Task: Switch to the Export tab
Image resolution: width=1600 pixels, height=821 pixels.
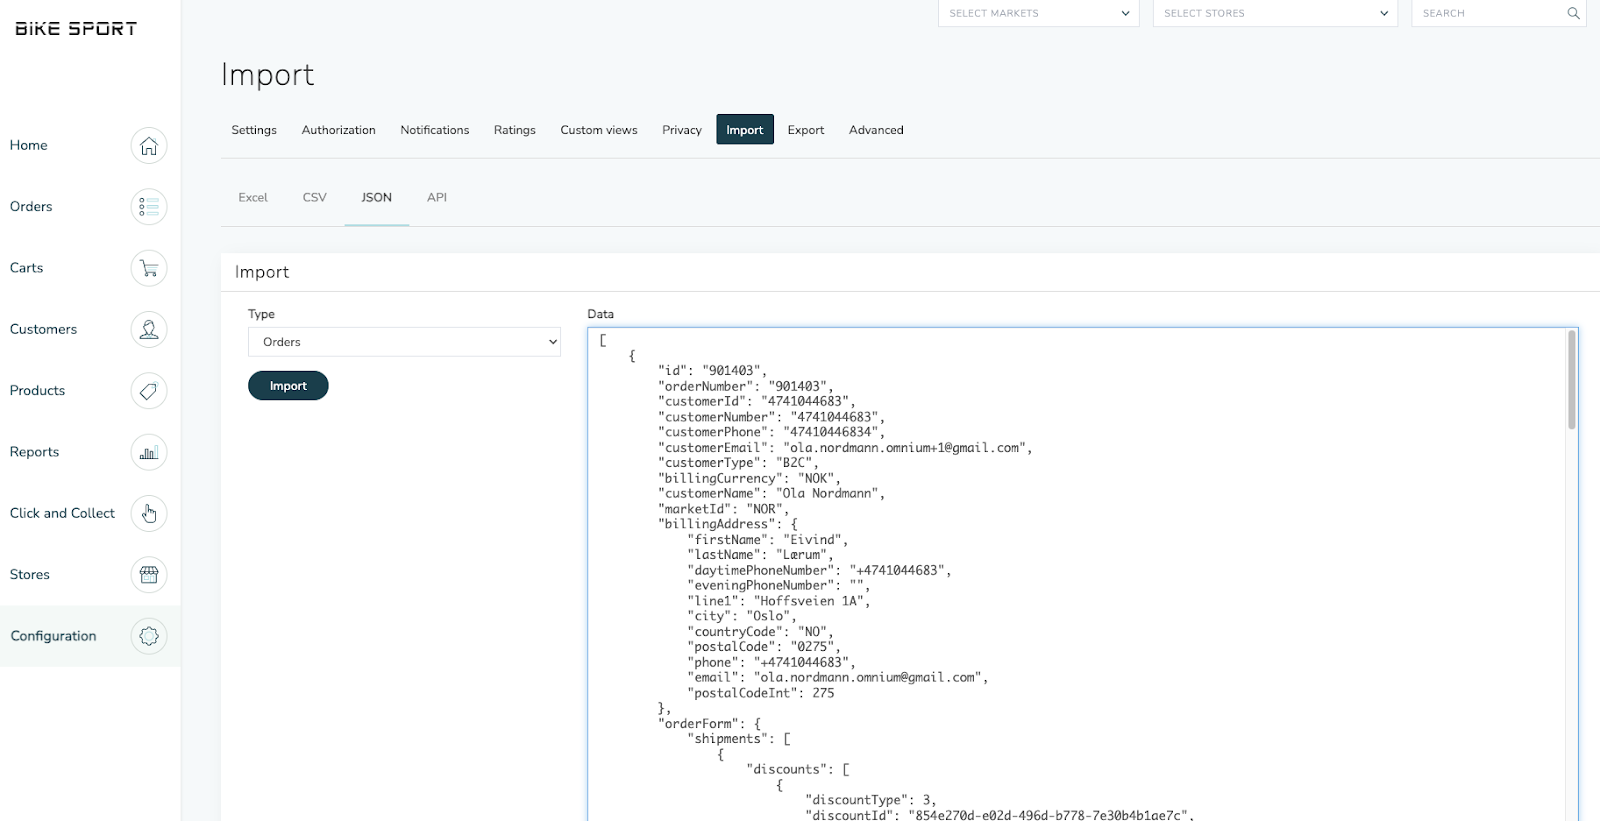Action: 806,130
